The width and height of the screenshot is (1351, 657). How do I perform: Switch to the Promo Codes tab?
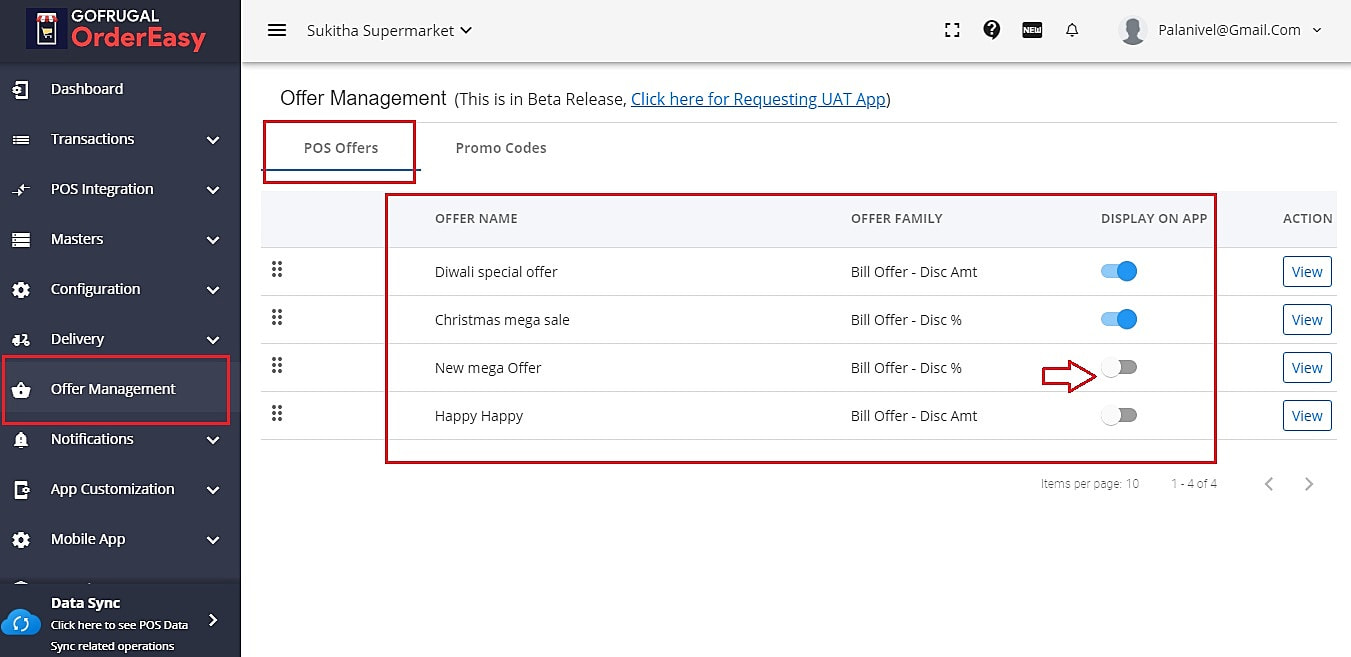[x=501, y=148]
